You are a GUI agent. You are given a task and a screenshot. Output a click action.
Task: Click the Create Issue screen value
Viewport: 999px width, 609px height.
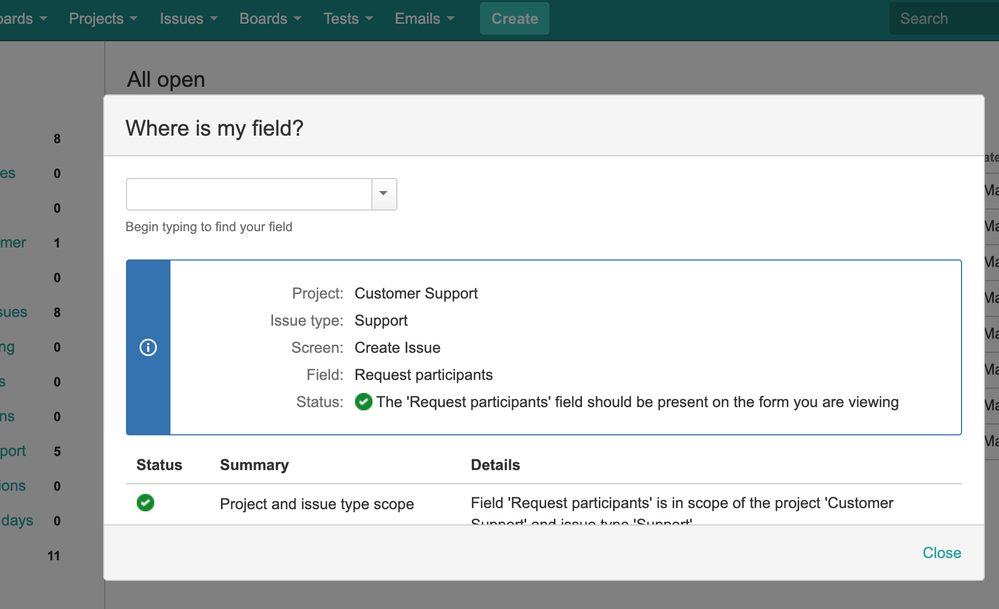[397, 348]
